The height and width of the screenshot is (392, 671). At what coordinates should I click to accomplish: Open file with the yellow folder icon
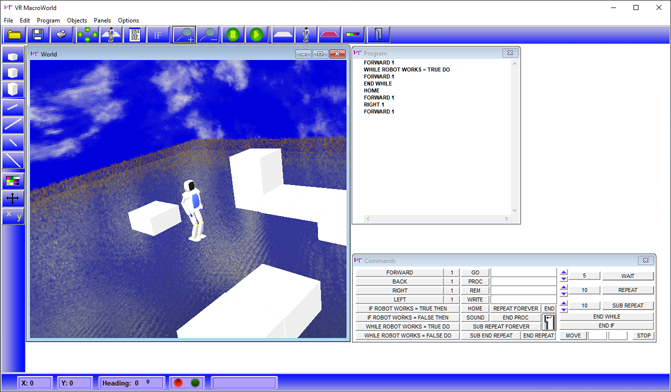pos(15,35)
